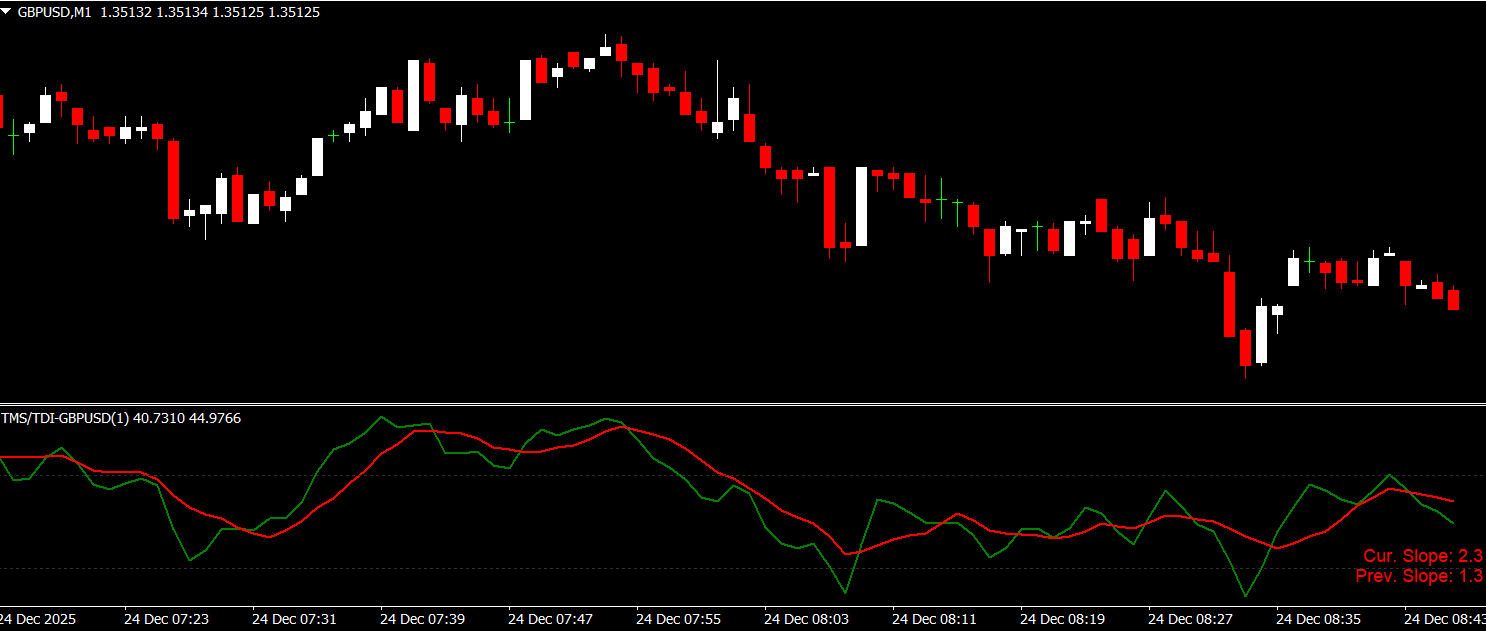Open the dropdown arrow beside GBPUSD,M1
The height and width of the screenshot is (631, 1486).
(x=8, y=12)
